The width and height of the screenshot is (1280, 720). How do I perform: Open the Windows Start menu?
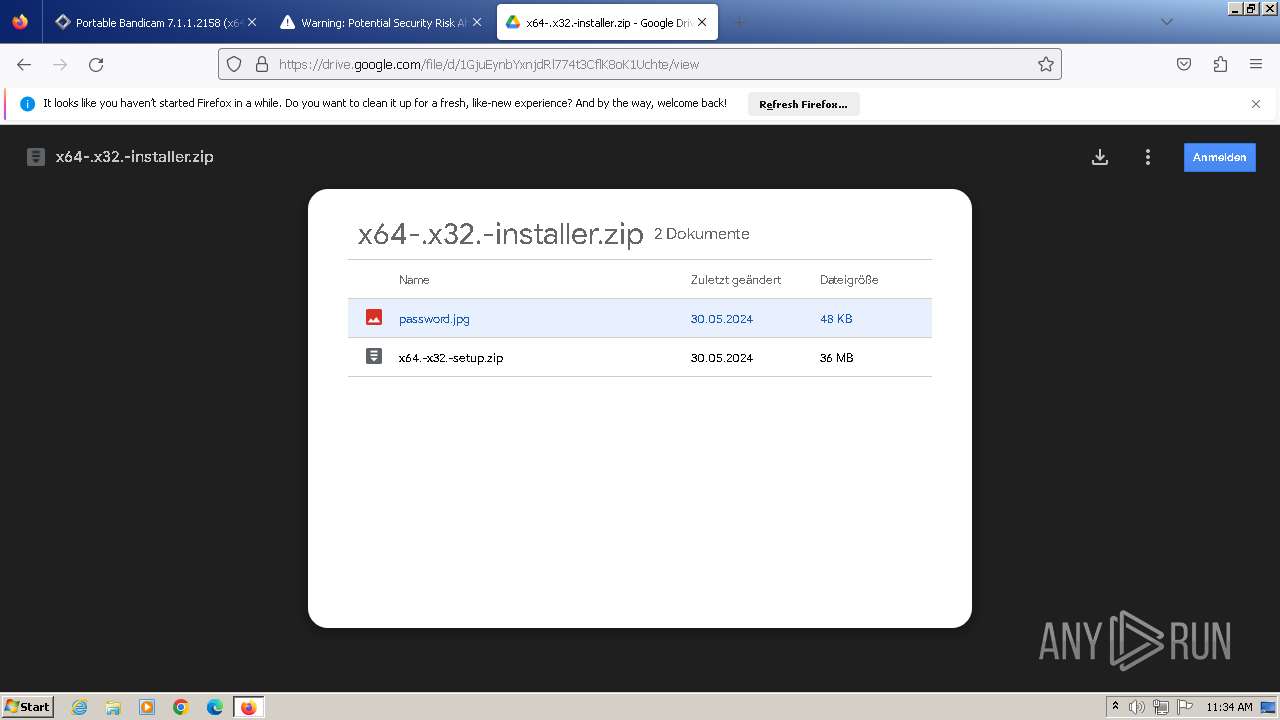(x=27, y=706)
